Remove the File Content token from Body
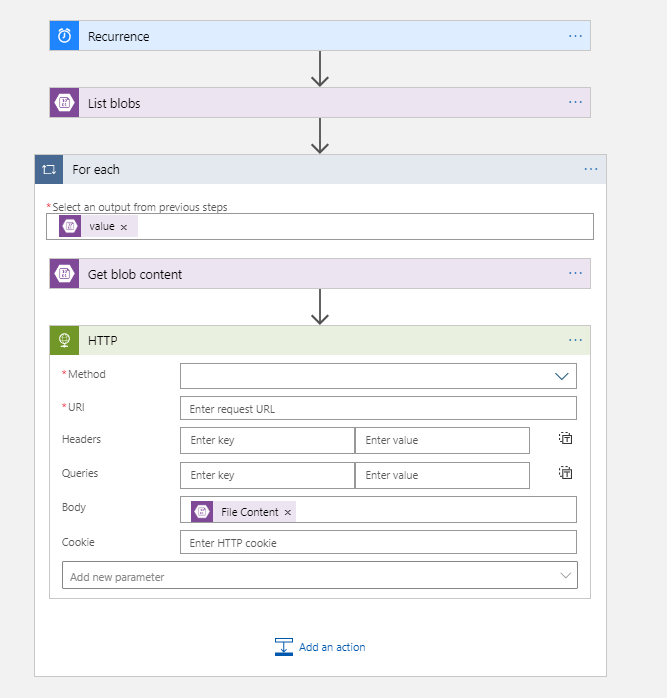Viewport: 667px width, 698px height. point(288,512)
